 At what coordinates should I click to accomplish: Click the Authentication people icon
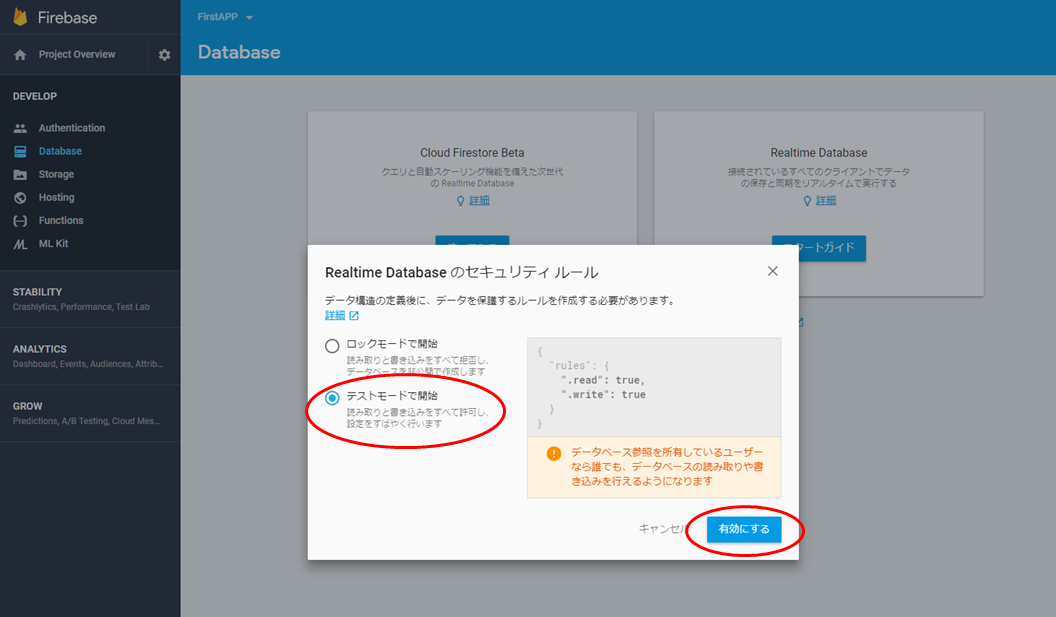click(20, 128)
